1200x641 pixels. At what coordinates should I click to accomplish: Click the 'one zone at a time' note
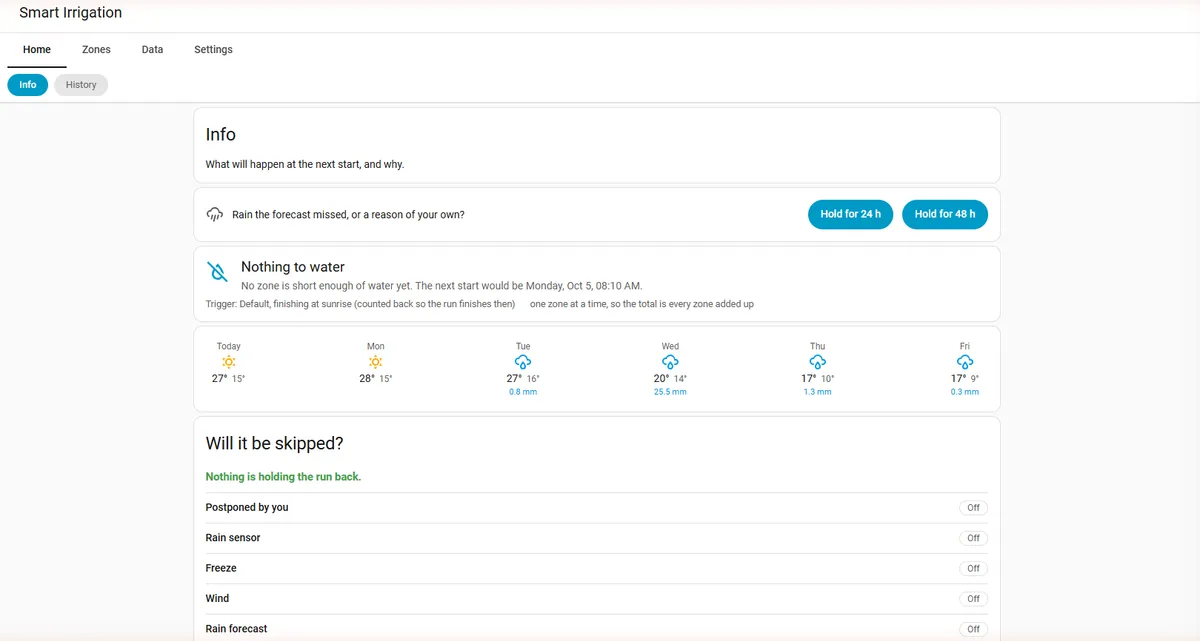(x=642, y=304)
